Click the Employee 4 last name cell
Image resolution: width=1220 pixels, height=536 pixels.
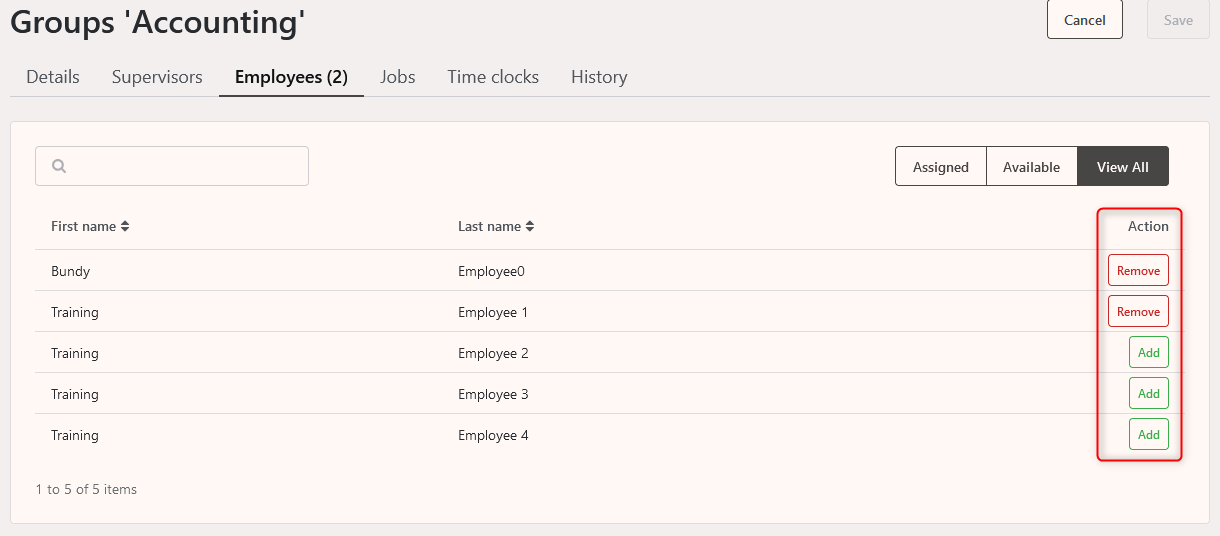[x=493, y=435]
